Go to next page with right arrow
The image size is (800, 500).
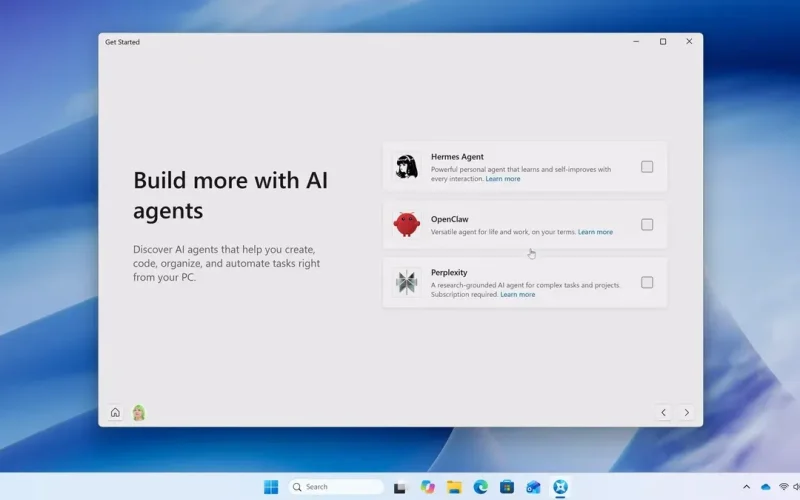point(686,412)
